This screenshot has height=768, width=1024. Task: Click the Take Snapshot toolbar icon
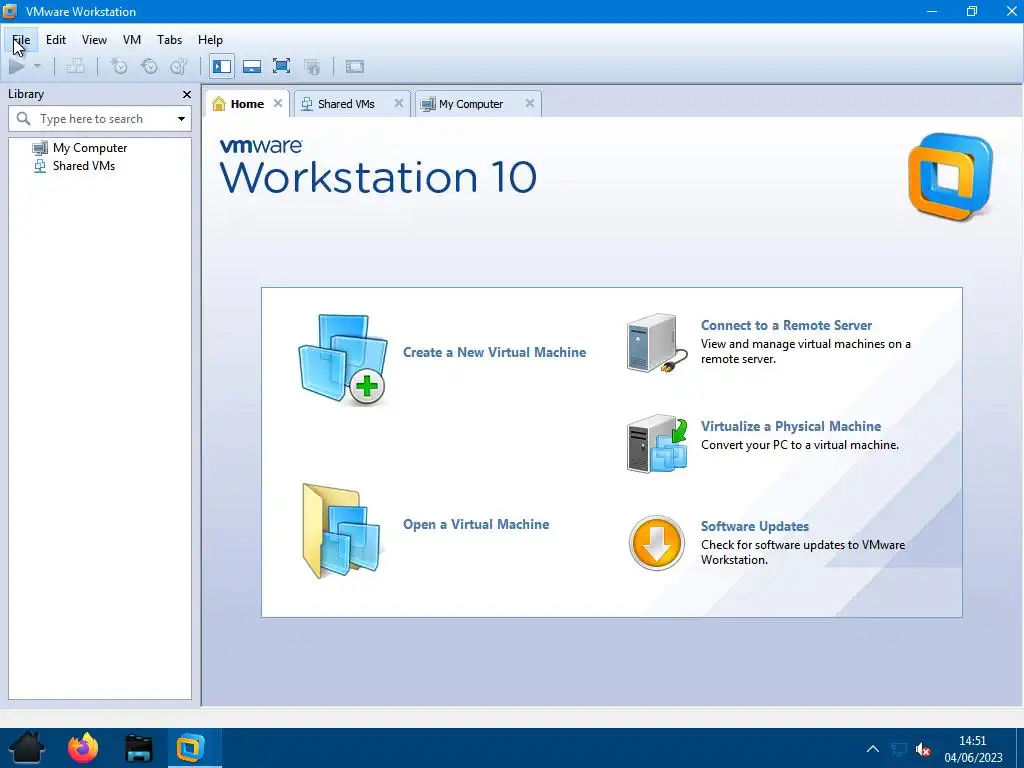point(119,66)
